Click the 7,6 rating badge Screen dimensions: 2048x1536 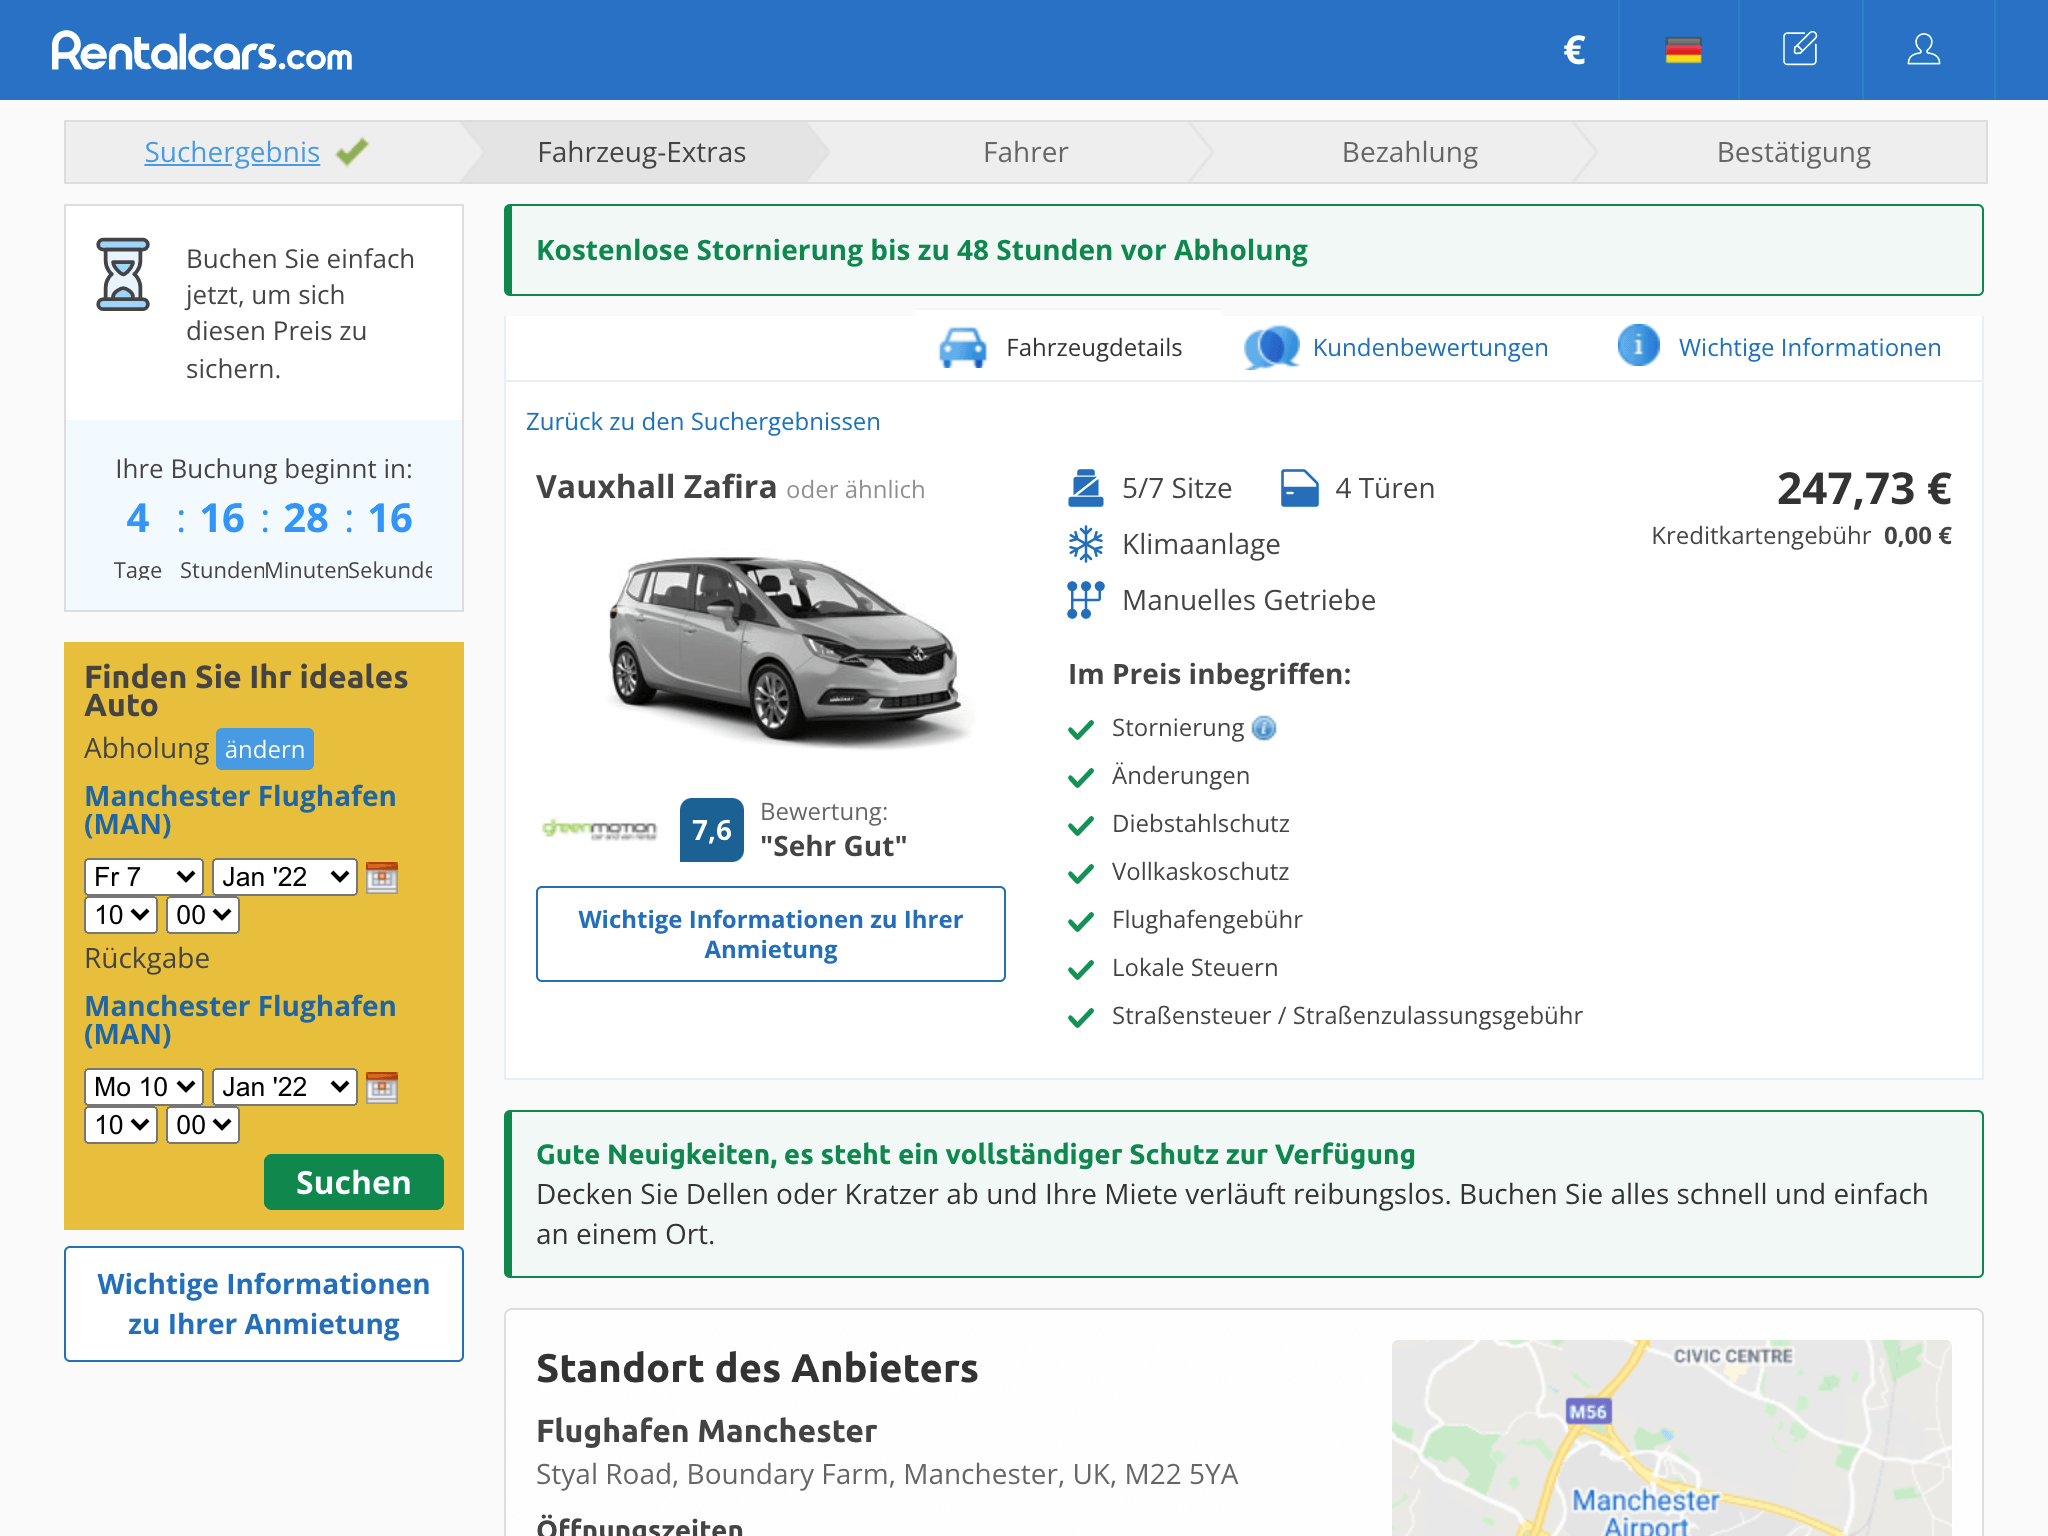712,830
